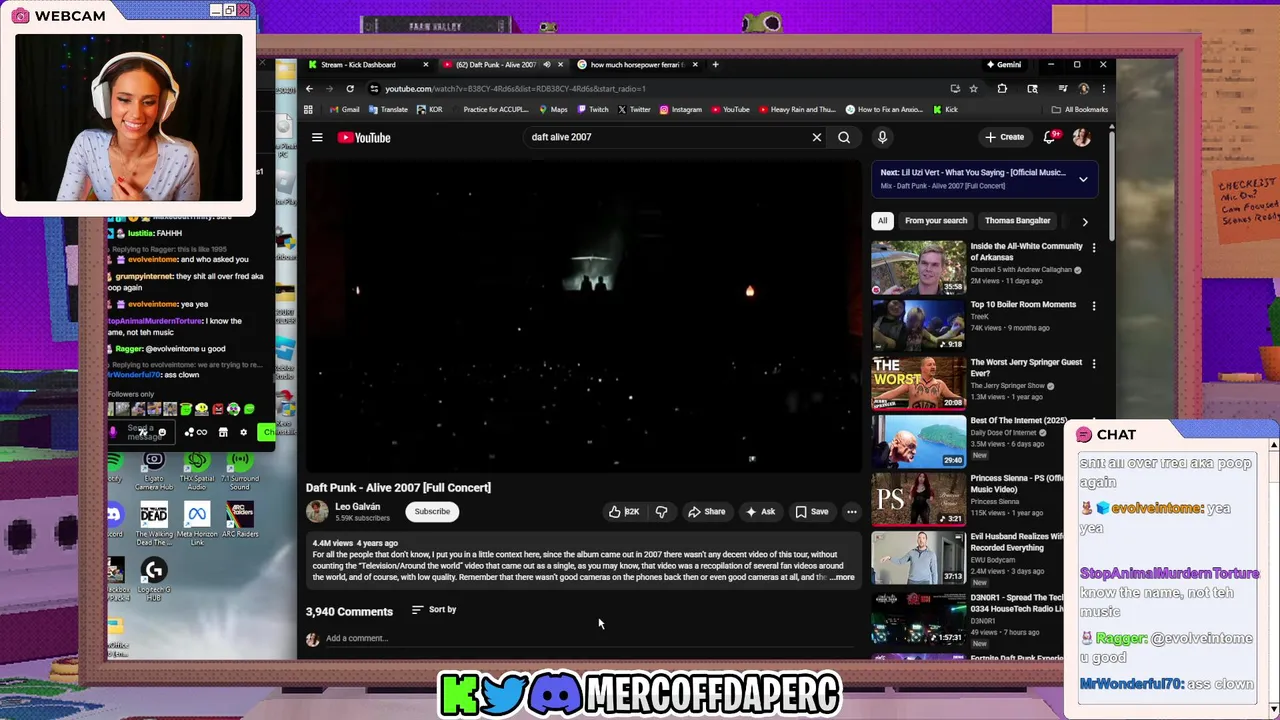Open the Kick chat shop icon
The height and width of the screenshot is (720, 1280).
point(223,432)
